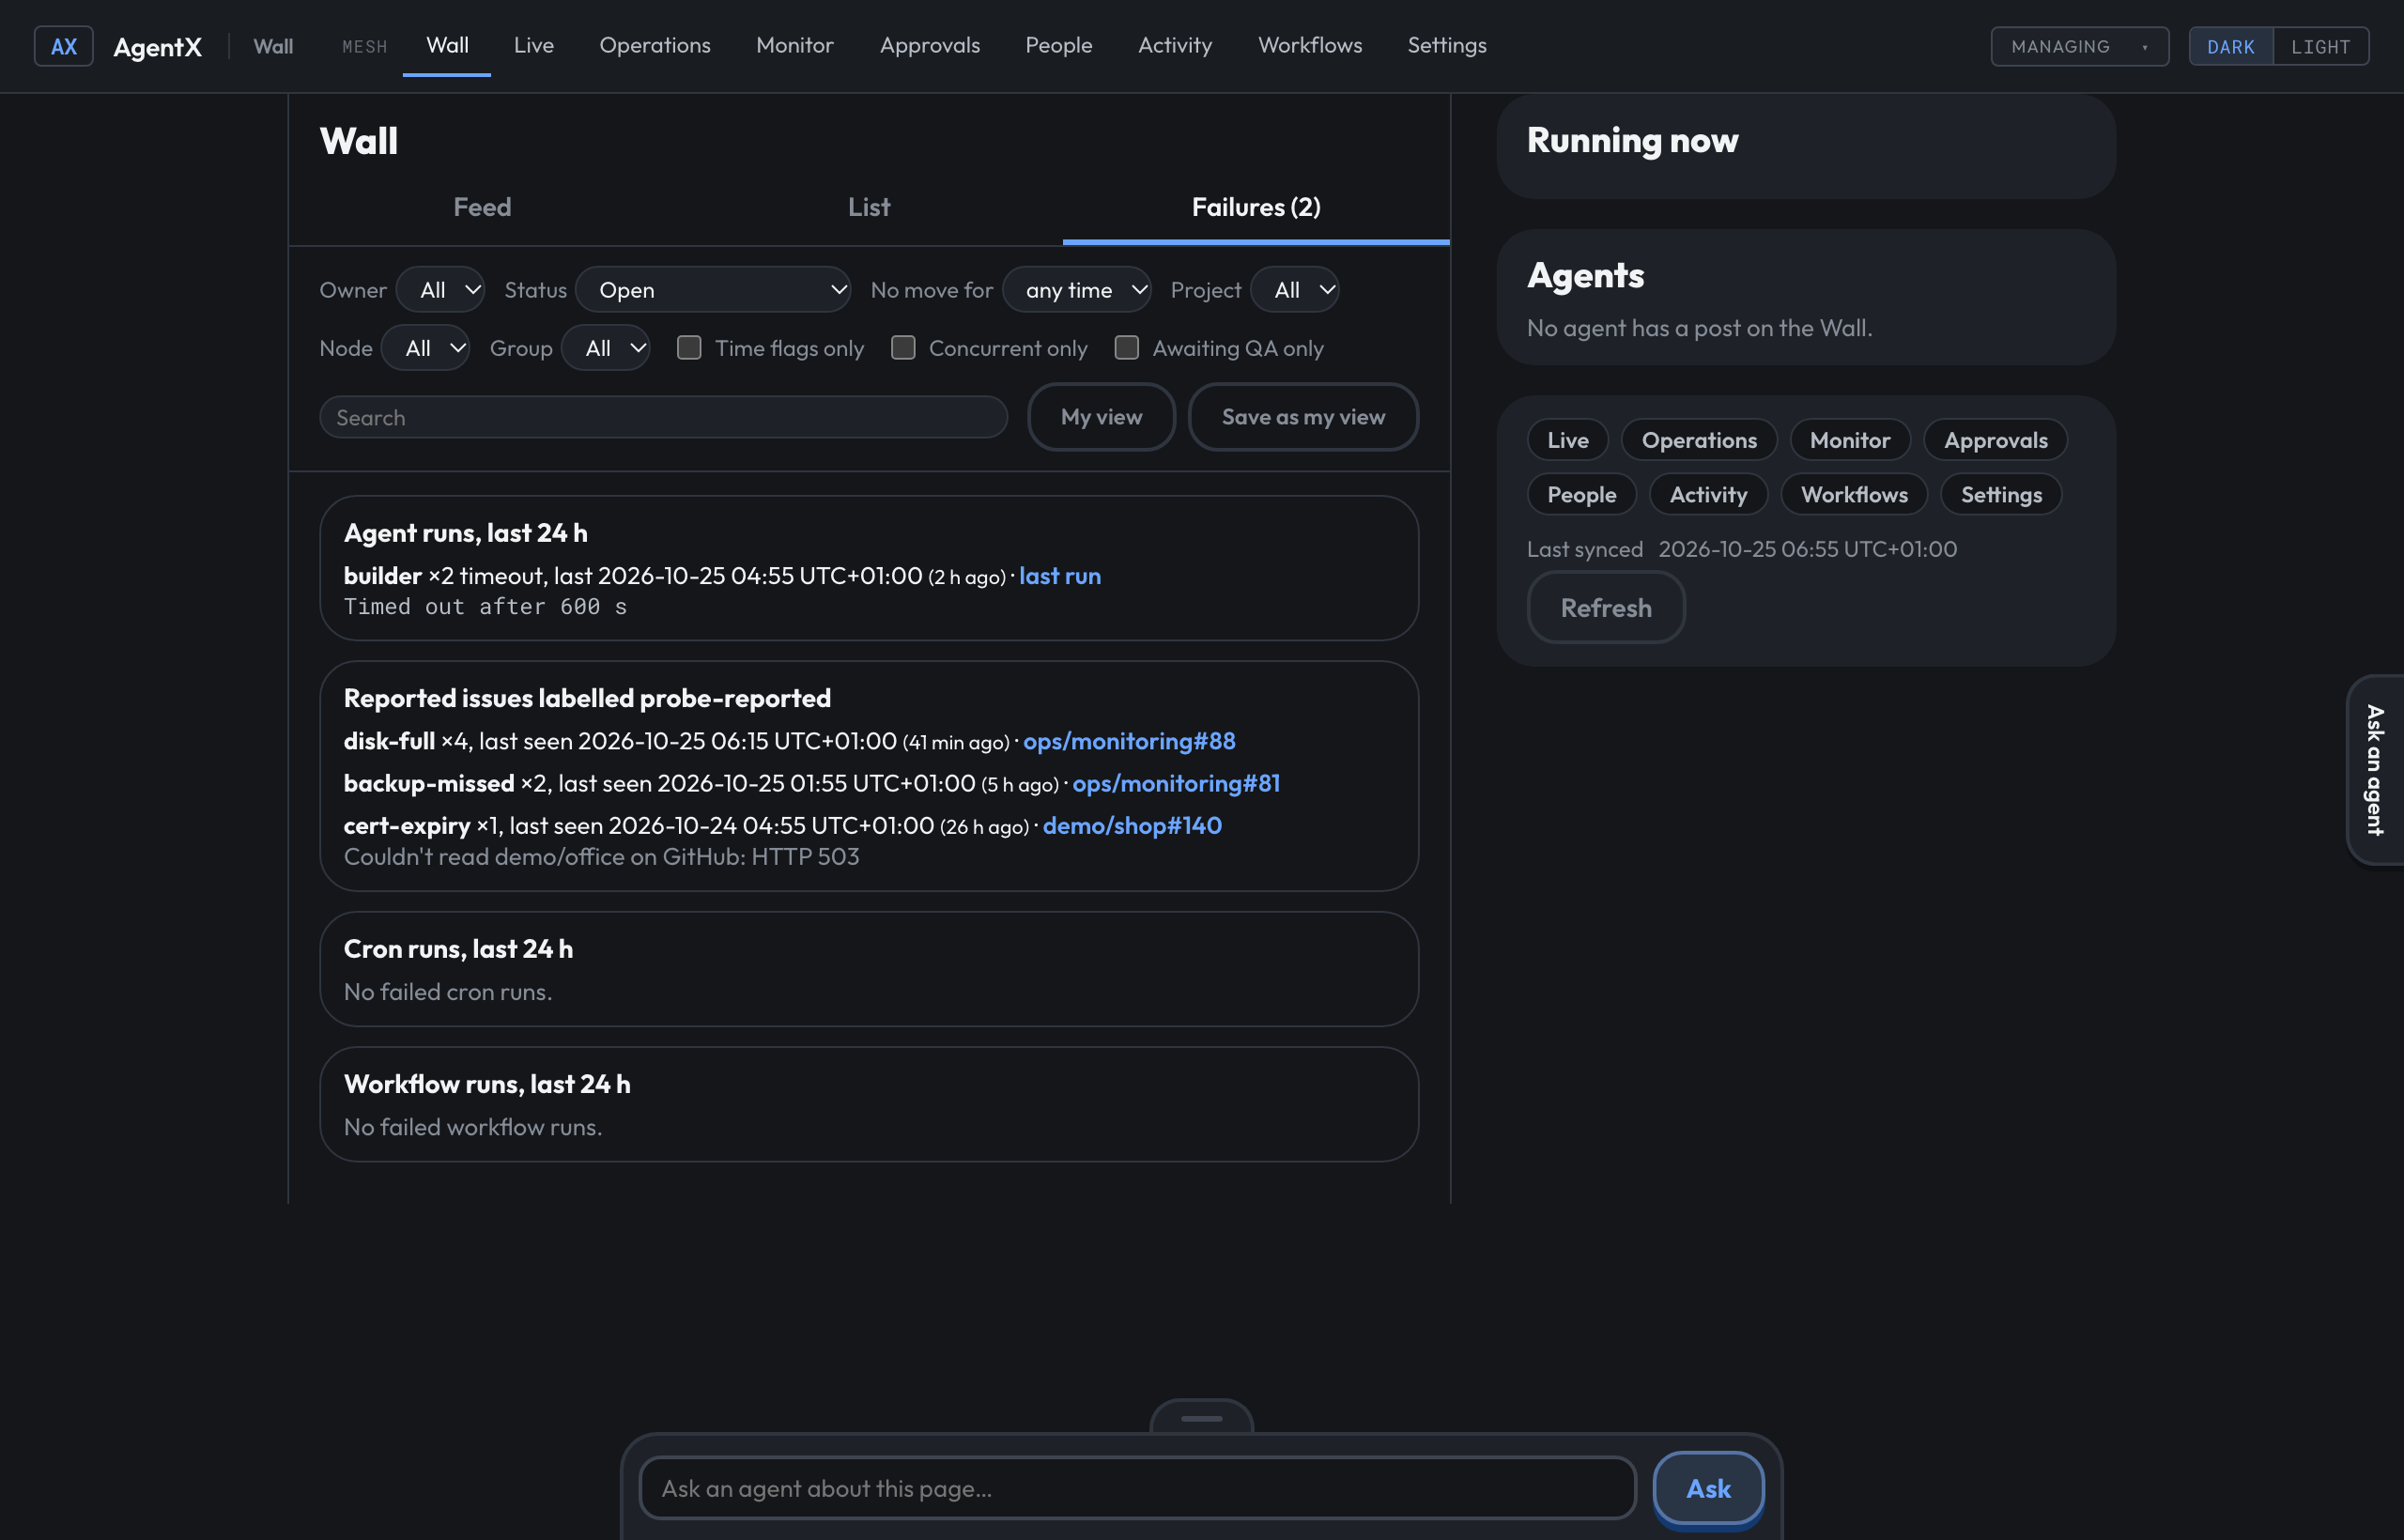Click the Refresh button

pos(1606,607)
